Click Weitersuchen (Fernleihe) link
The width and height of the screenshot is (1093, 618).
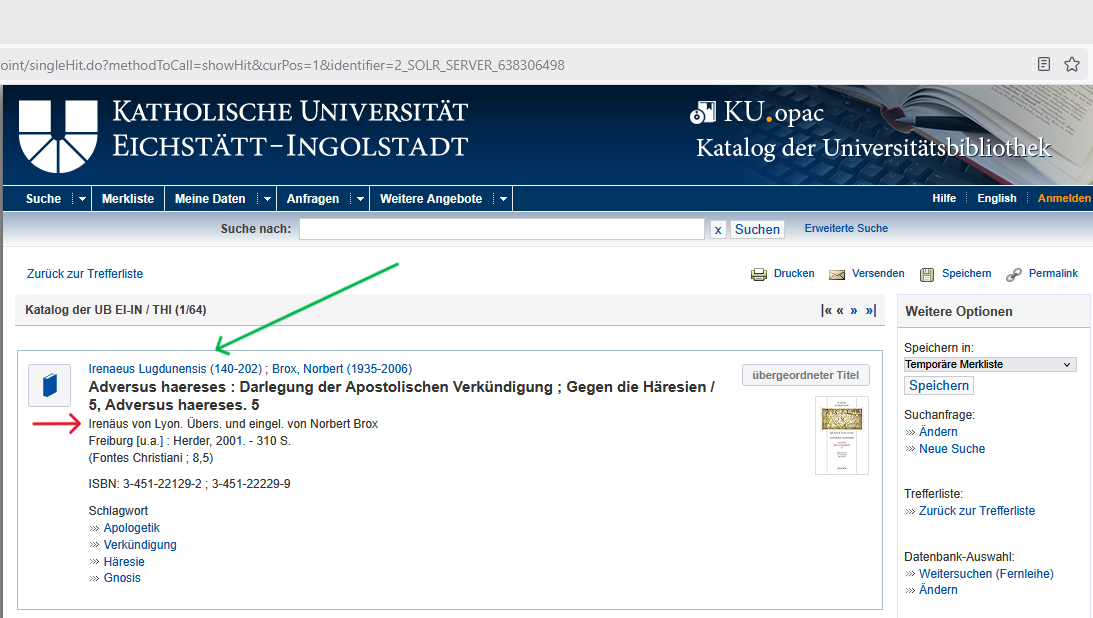(x=986, y=574)
